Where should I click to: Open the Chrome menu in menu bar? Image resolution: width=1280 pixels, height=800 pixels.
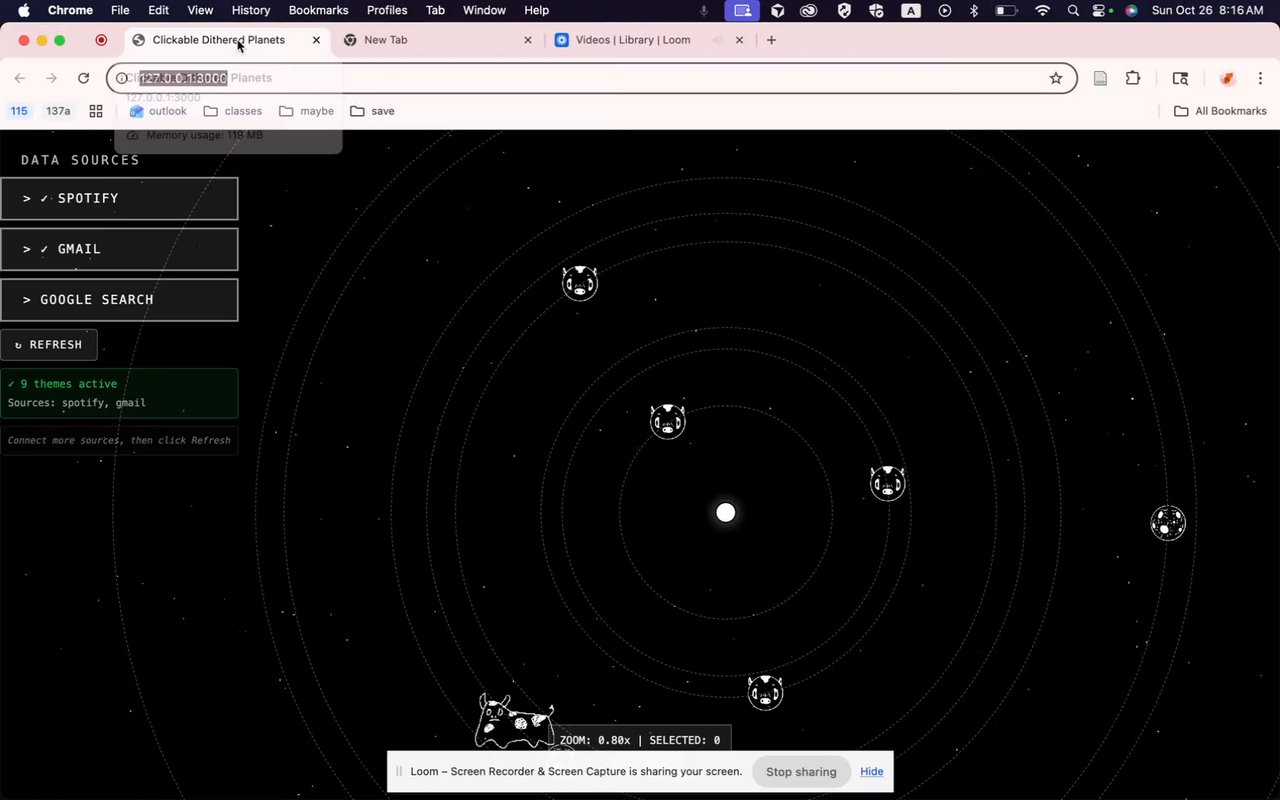click(x=71, y=10)
